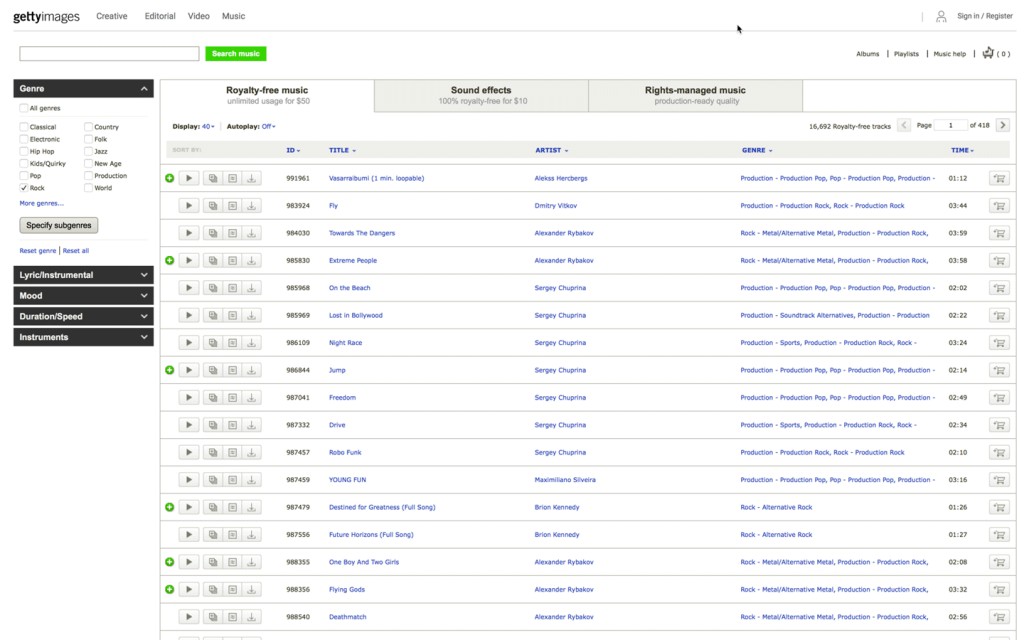Image resolution: width=1024 pixels, height=640 pixels.
Task: Open the shopping basket in the header
Action: [990, 54]
